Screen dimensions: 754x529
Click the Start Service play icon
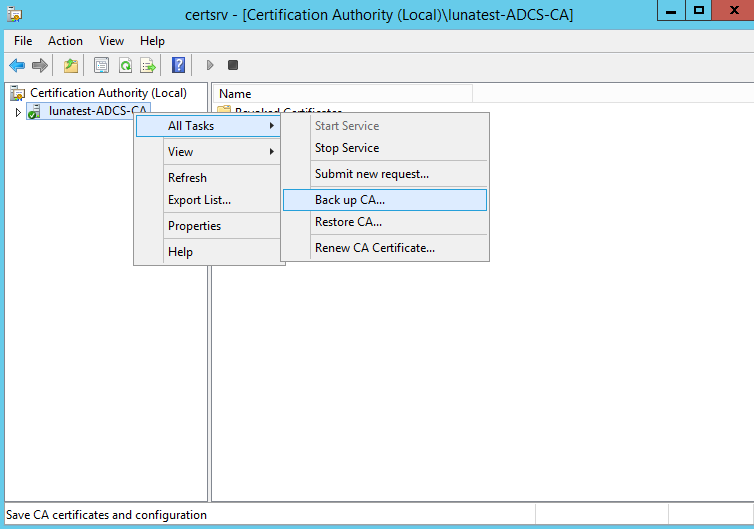tap(210, 65)
